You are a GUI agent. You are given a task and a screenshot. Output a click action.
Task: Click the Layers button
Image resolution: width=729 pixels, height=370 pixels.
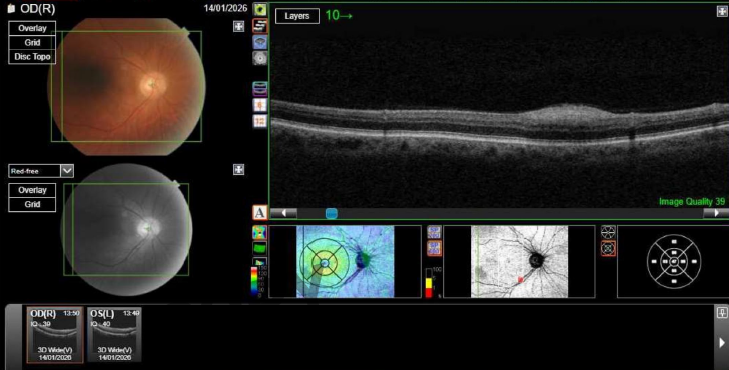click(x=297, y=16)
